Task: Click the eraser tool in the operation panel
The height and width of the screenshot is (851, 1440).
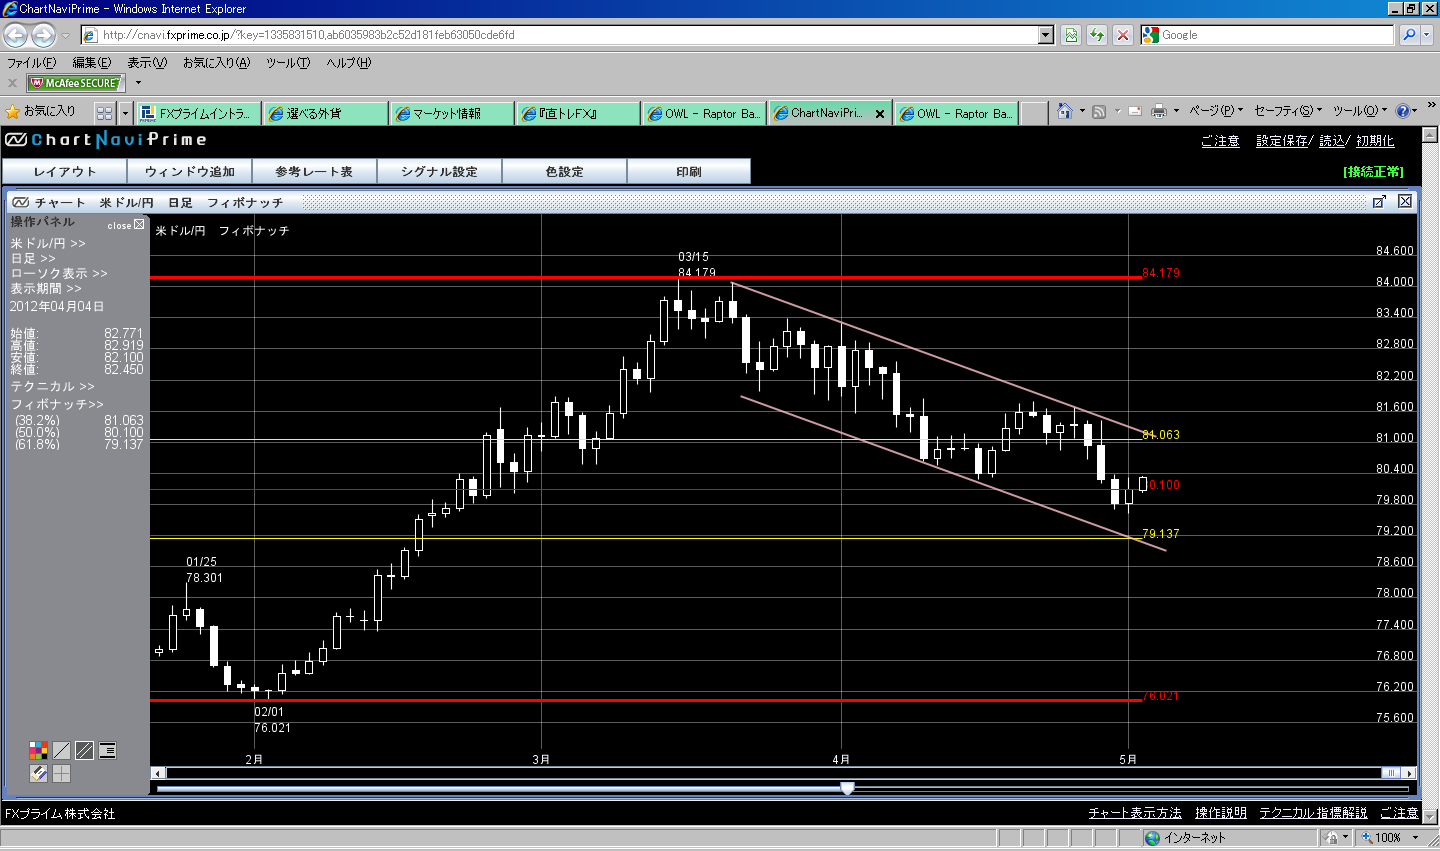Action: click(x=39, y=773)
